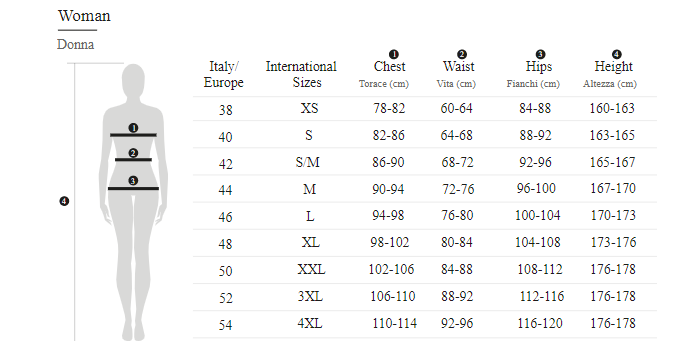Click the numbered badge above Height header
This screenshot has width=700, height=362.
617,54
